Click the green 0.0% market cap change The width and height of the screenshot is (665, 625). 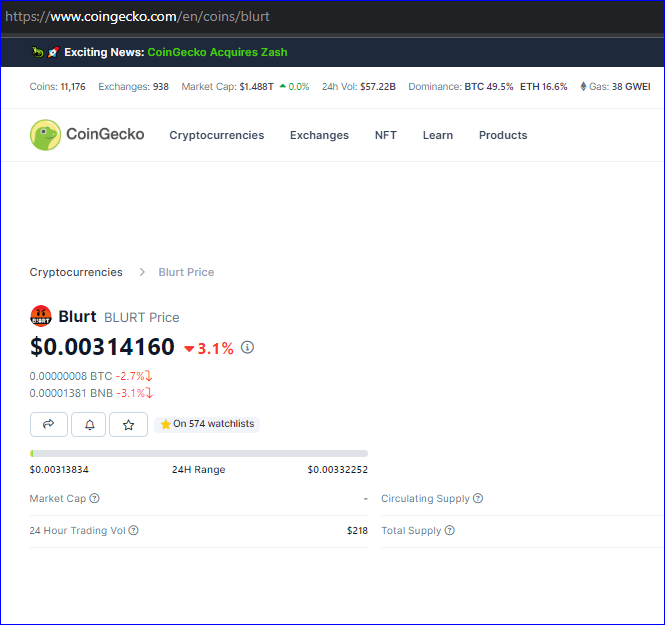(x=294, y=86)
